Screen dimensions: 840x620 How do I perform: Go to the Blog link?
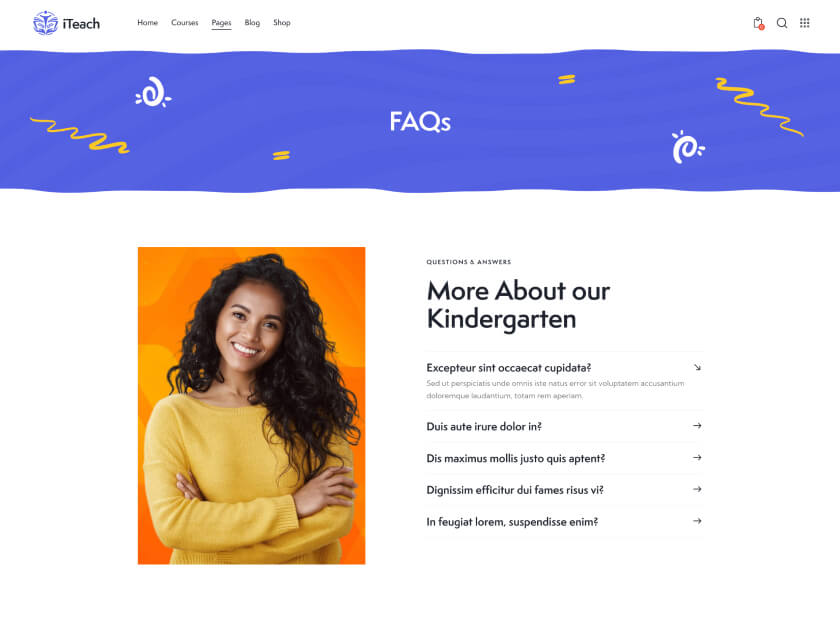pyautogui.click(x=252, y=23)
